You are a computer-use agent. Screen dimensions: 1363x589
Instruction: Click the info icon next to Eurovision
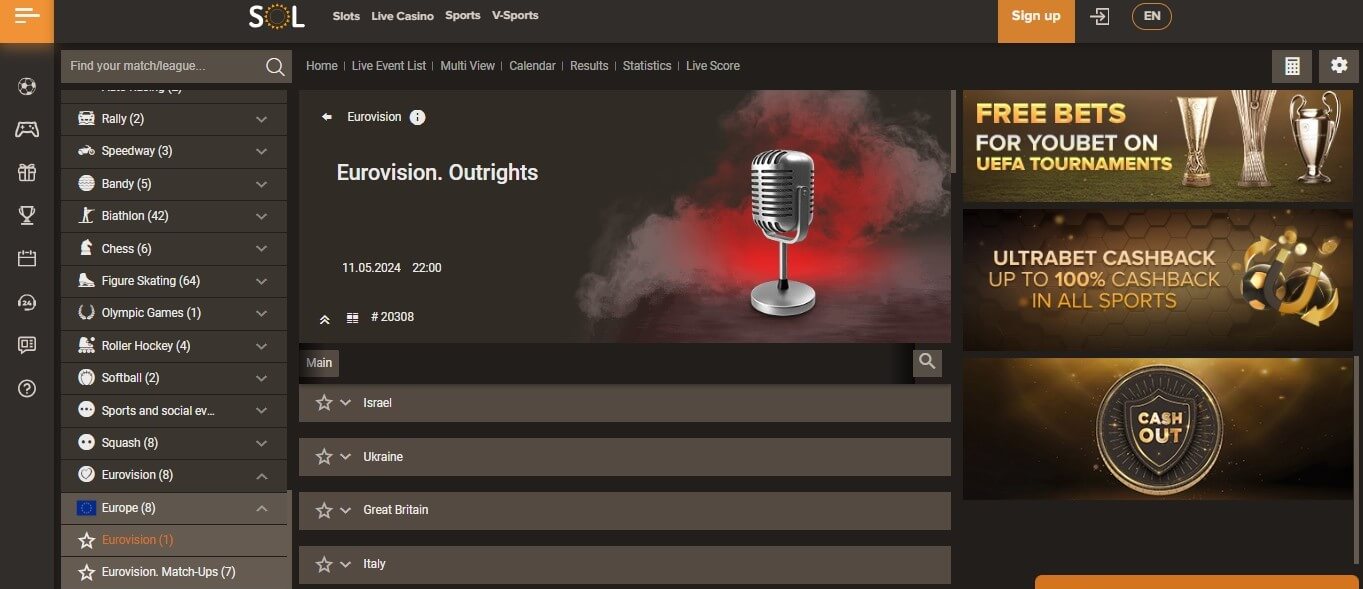point(418,117)
